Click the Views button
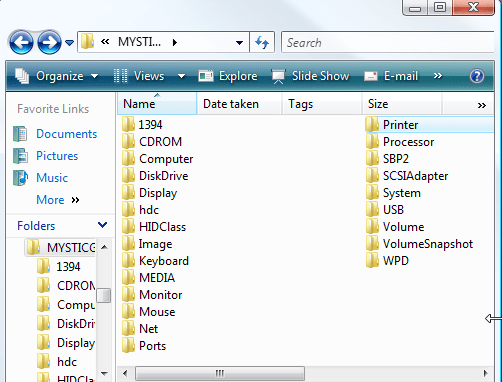Viewport: 502px width, 382px height. coord(139,76)
